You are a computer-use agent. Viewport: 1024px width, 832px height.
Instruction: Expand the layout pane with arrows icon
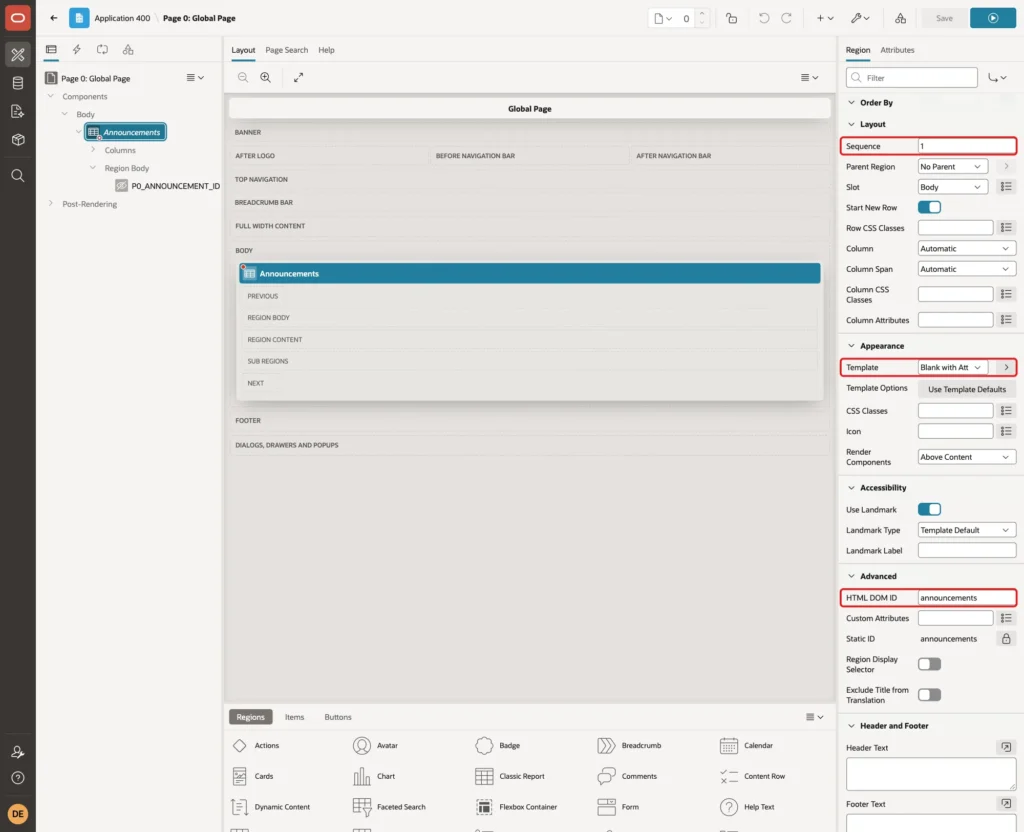[298, 77]
